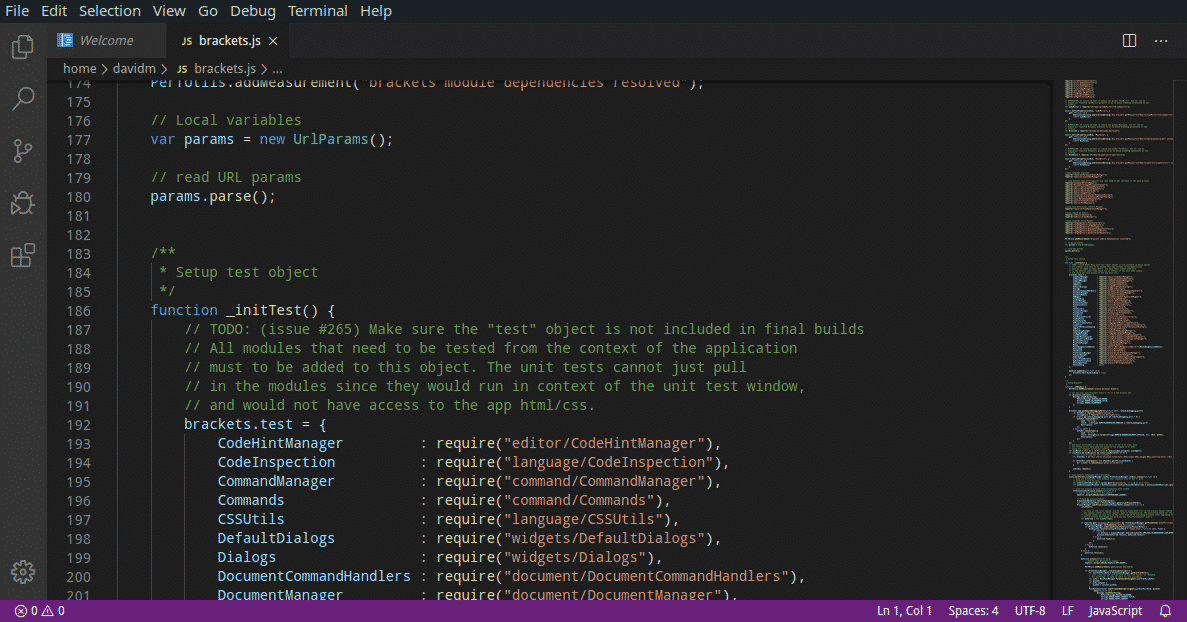1187x622 pixels.
Task: Open the Source Control view icon
Action: (22, 151)
